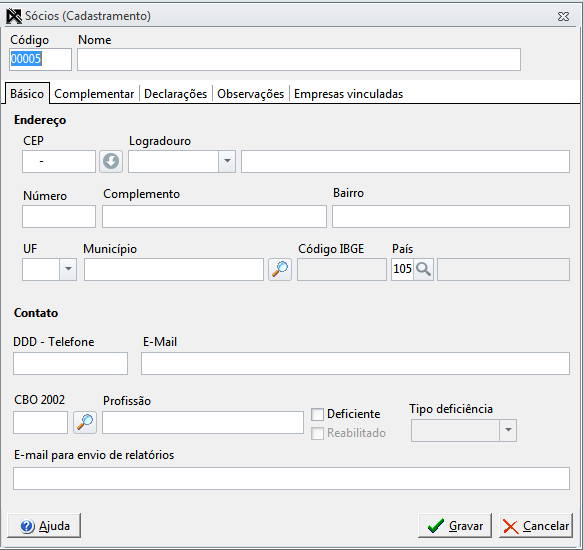Expand the Tipo deficiência dropdown
This screenshot has width=583, height=550.
click(508, 430)
